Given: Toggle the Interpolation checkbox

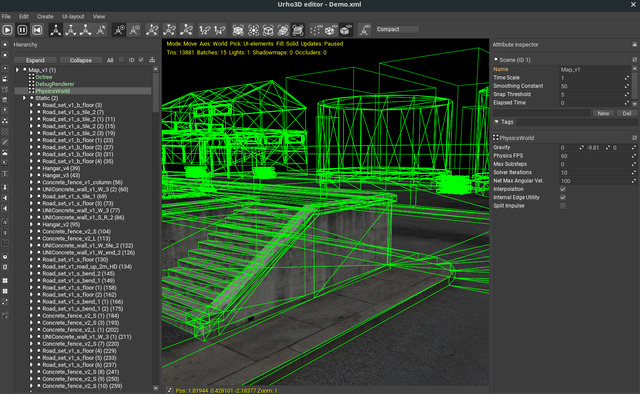Looking at the screenshot, I should tap(563, 189).
